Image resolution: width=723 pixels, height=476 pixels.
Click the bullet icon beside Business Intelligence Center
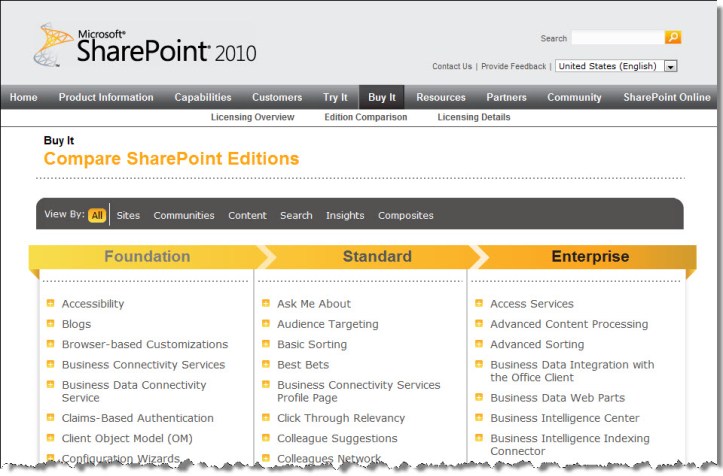[x=479, y=418]
